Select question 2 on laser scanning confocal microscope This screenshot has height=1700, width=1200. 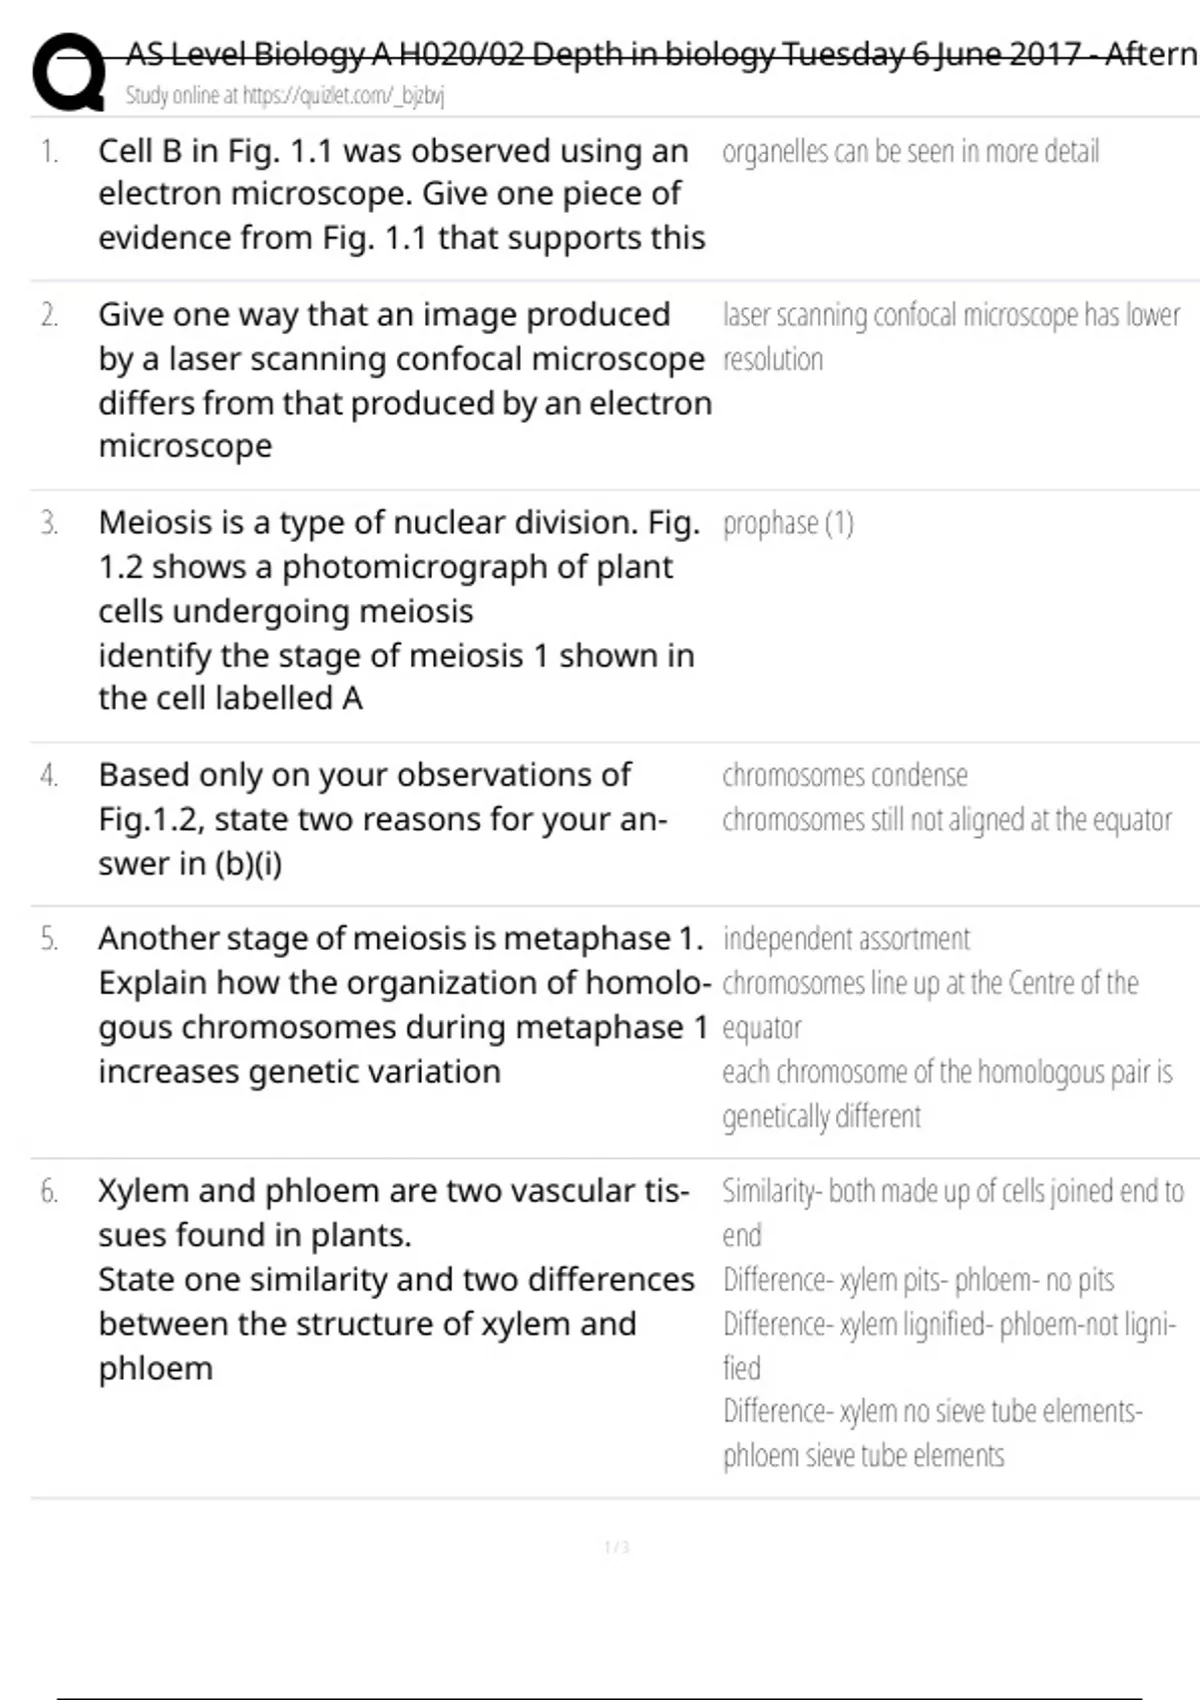[404, 380]
